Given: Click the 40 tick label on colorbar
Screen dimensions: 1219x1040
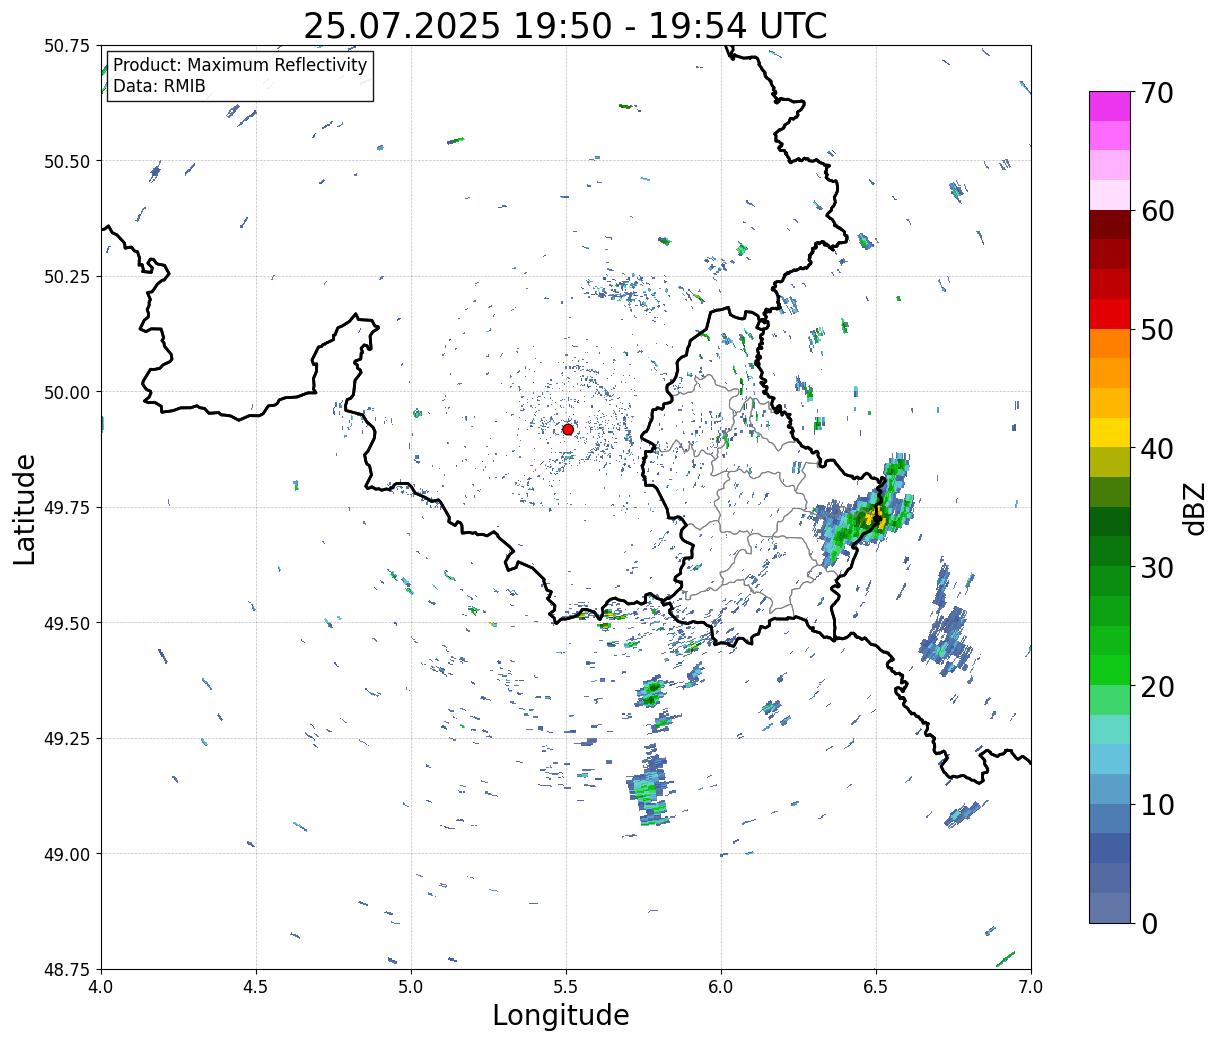Looking at the screenshot, I should pos(1158,448).
